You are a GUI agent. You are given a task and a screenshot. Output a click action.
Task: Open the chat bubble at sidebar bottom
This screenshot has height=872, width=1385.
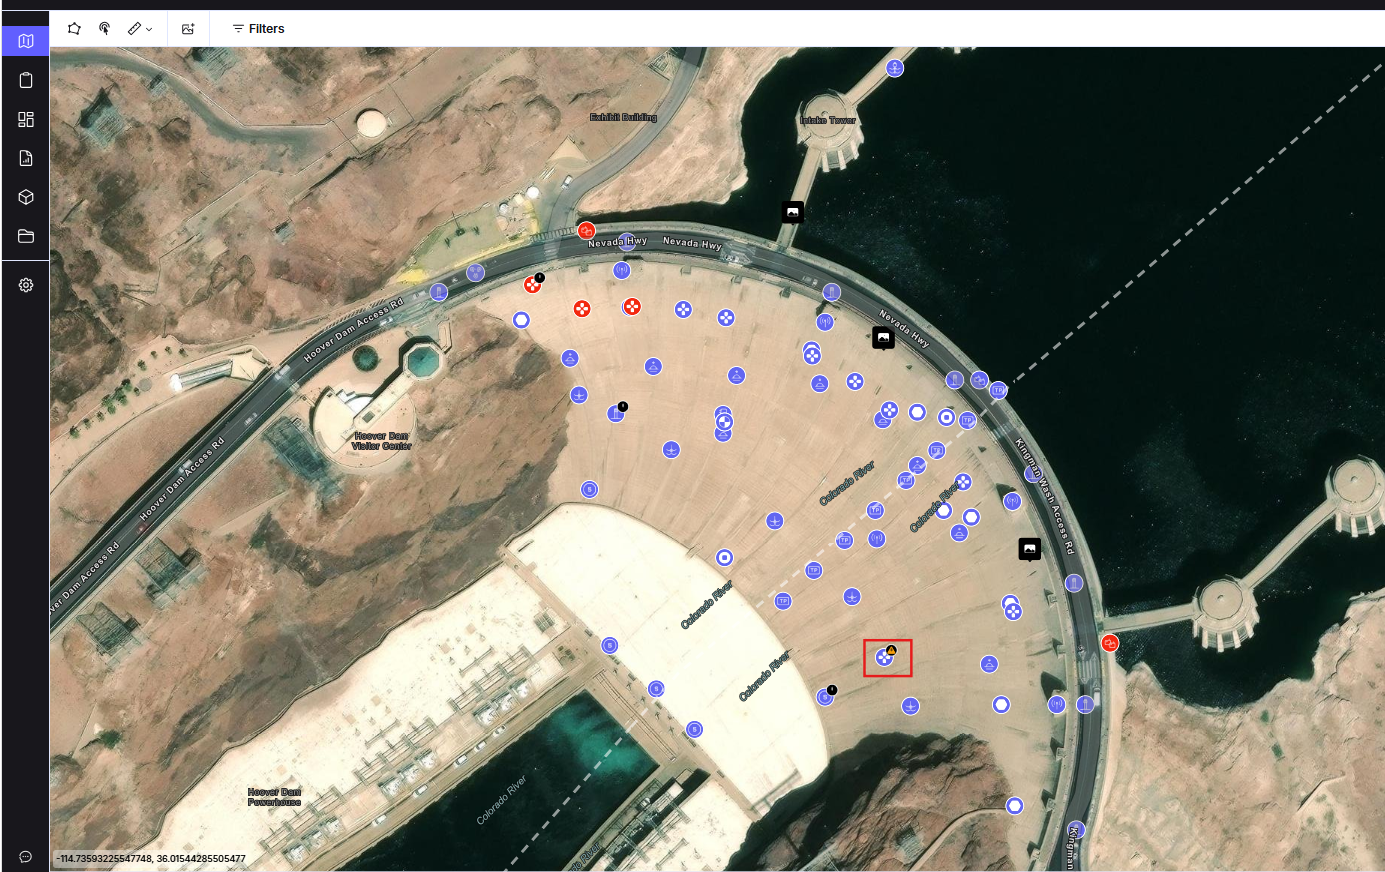26,857
